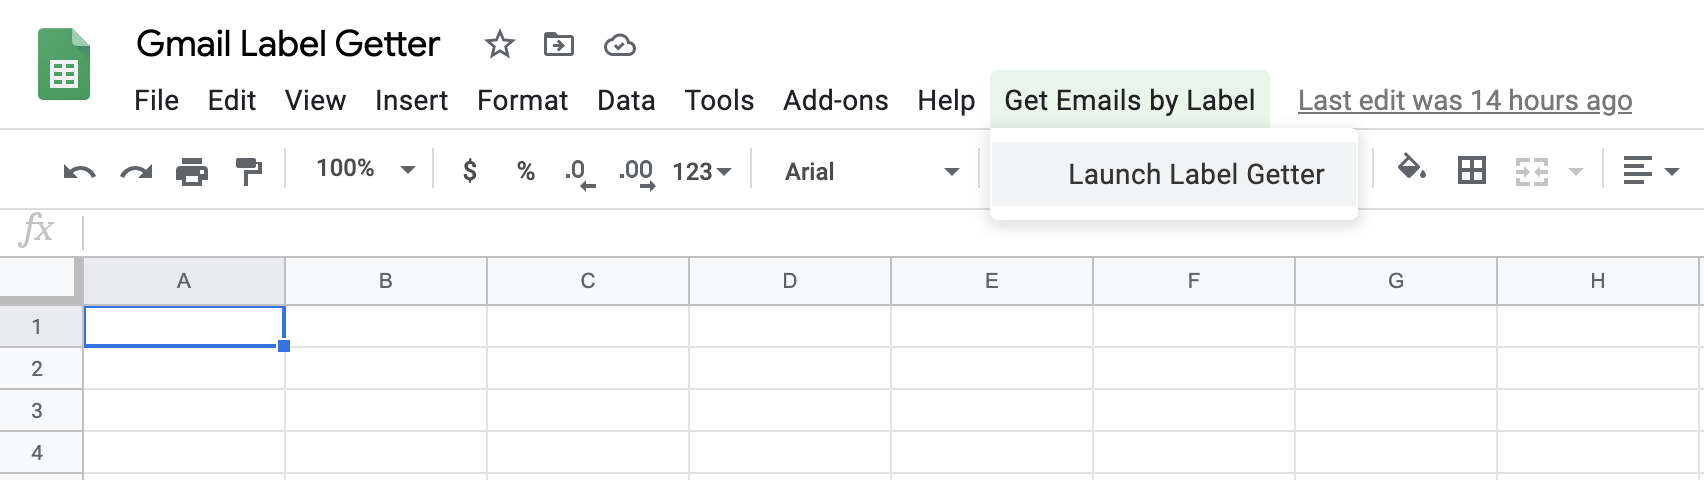
Task: Format cell as currency
Action: [x=470, y=171]
